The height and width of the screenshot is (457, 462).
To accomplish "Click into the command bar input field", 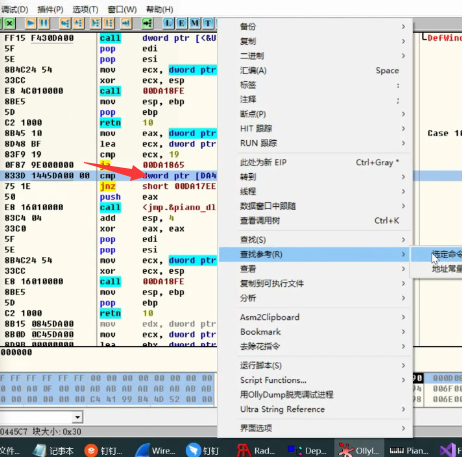I will click(x=36, y=417).
